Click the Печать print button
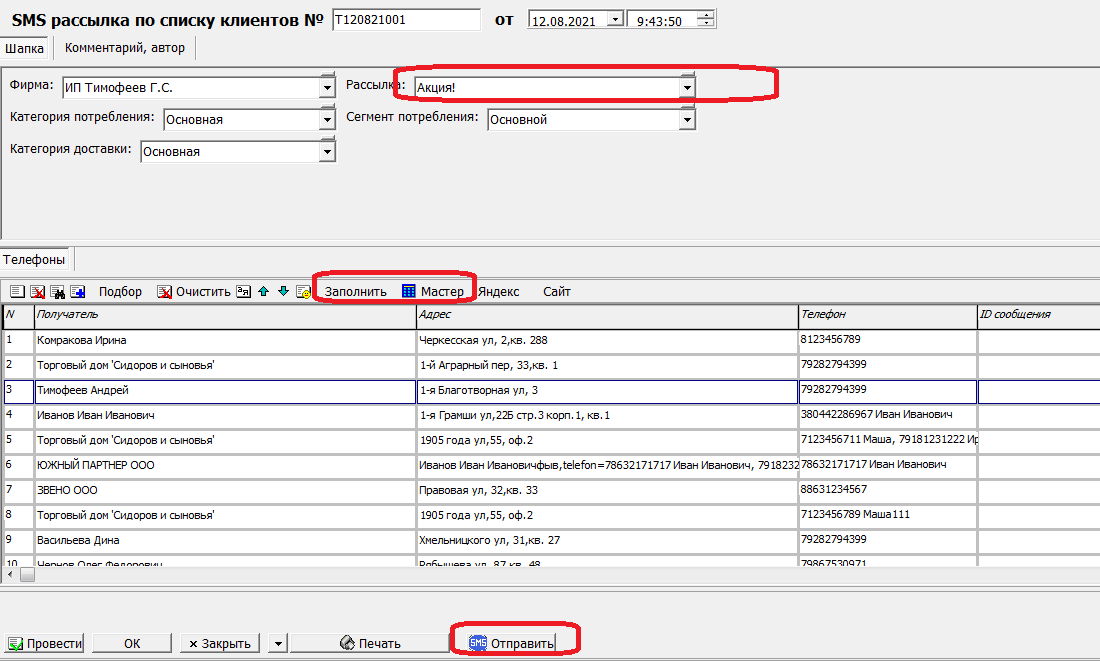This screenshot has height=661, width=1100. (x=370, y=643)
